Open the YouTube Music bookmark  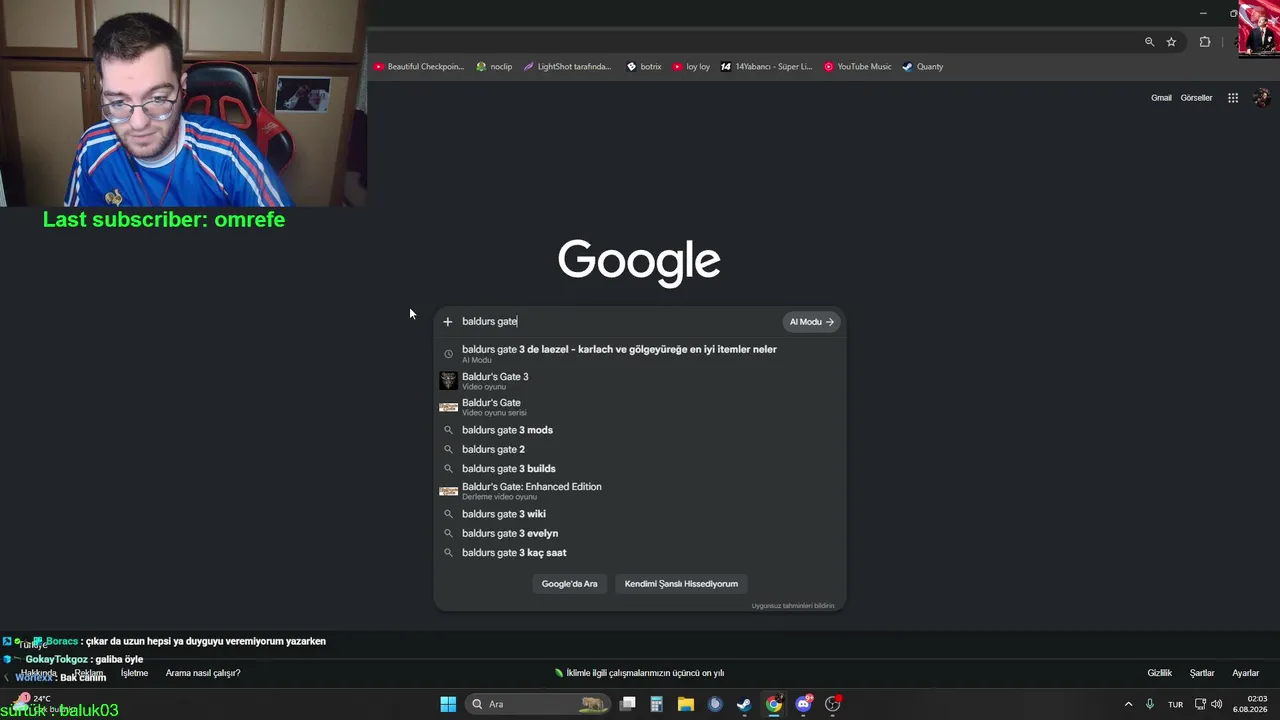(x=858, y=67)
